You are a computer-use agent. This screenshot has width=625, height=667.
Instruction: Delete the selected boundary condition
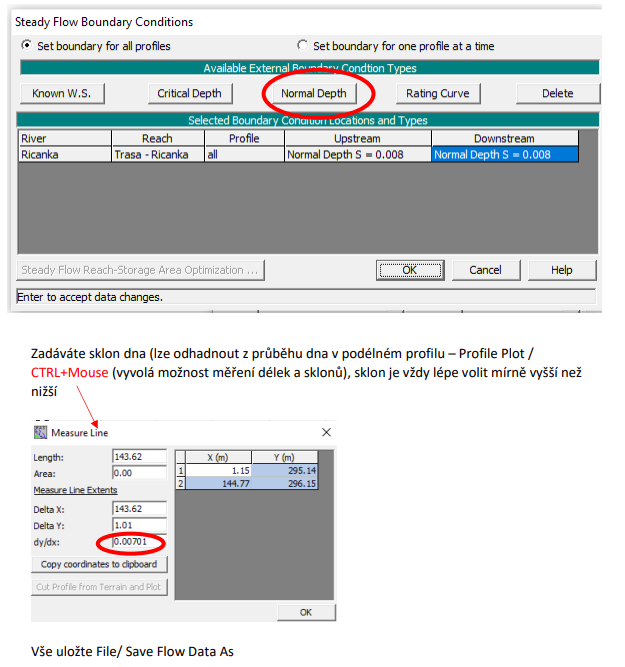pyautogui.click(x=557, y=93)
